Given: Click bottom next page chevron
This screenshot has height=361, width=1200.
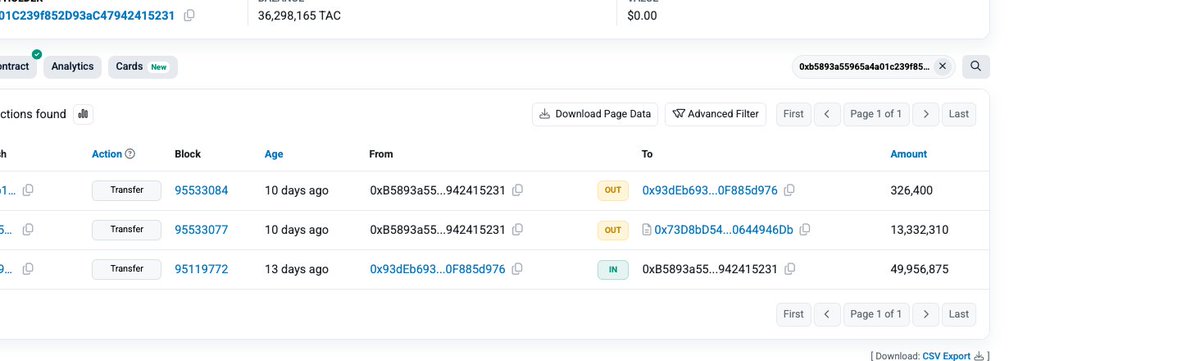Looking at the screenshot, I should tap(926, 314).
